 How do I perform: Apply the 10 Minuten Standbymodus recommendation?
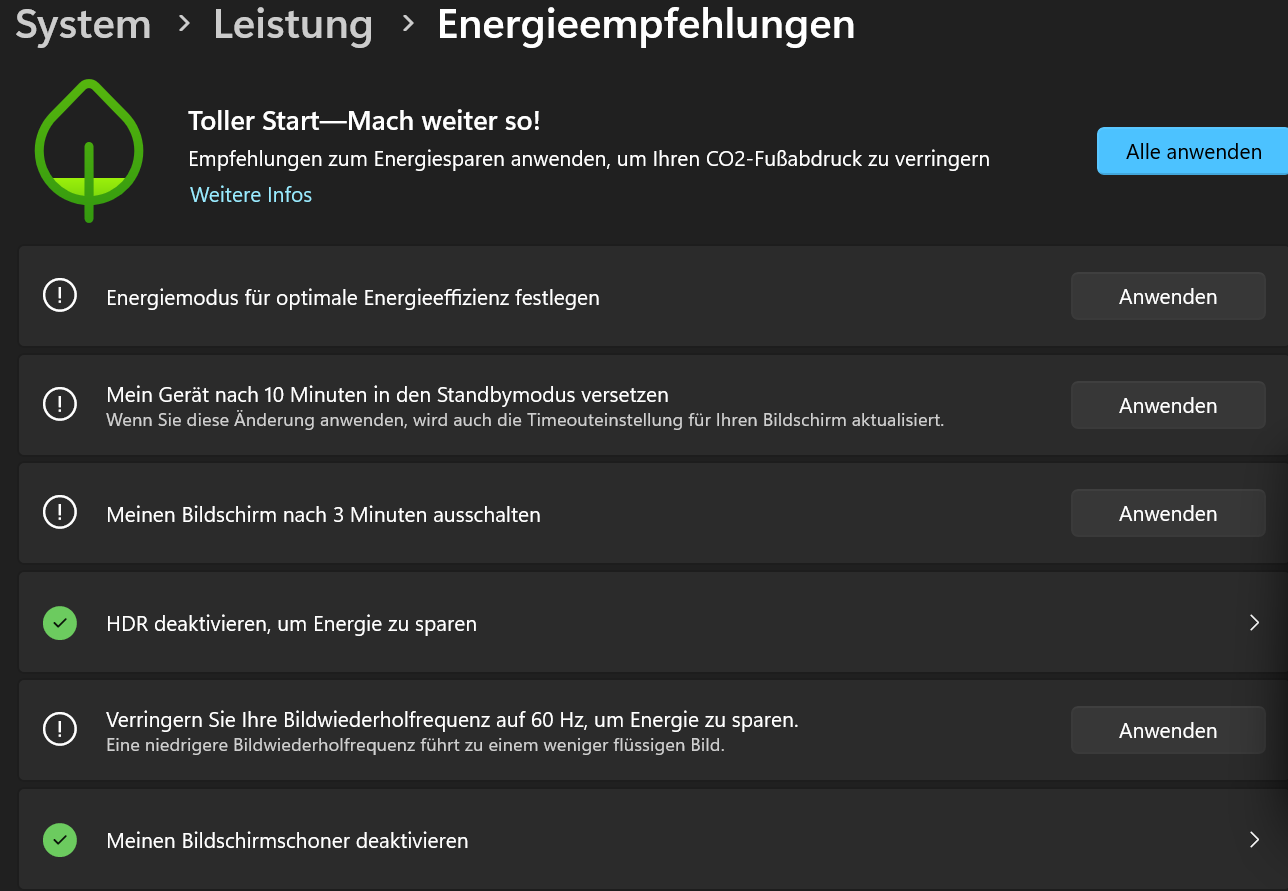coord(1168,405)
